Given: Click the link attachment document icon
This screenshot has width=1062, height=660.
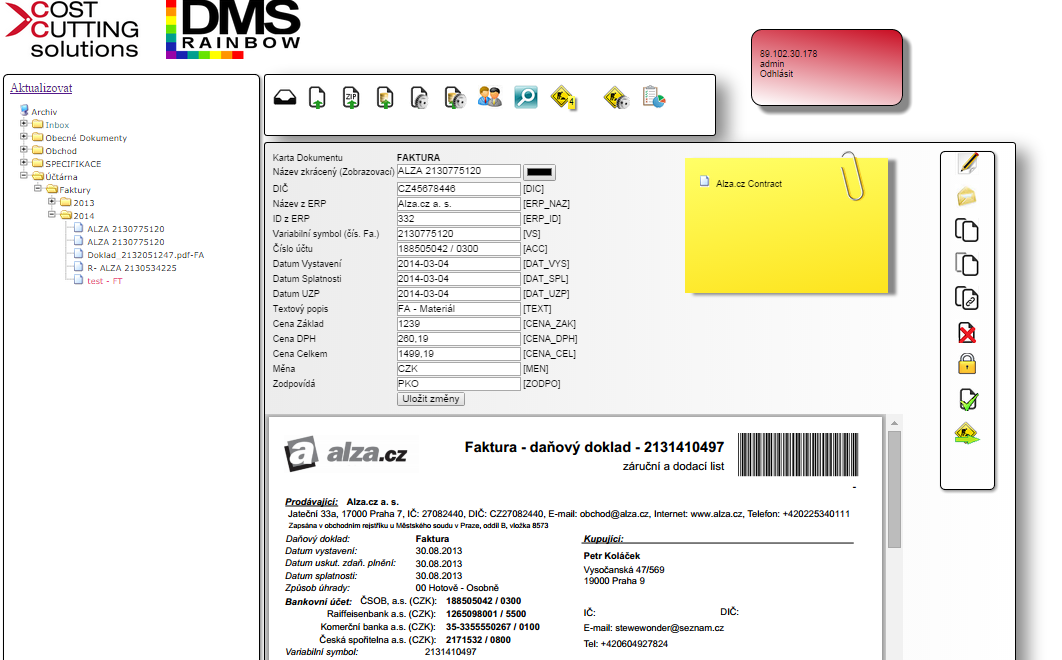Looking at the screenshot, I should [x=967, y=298].
